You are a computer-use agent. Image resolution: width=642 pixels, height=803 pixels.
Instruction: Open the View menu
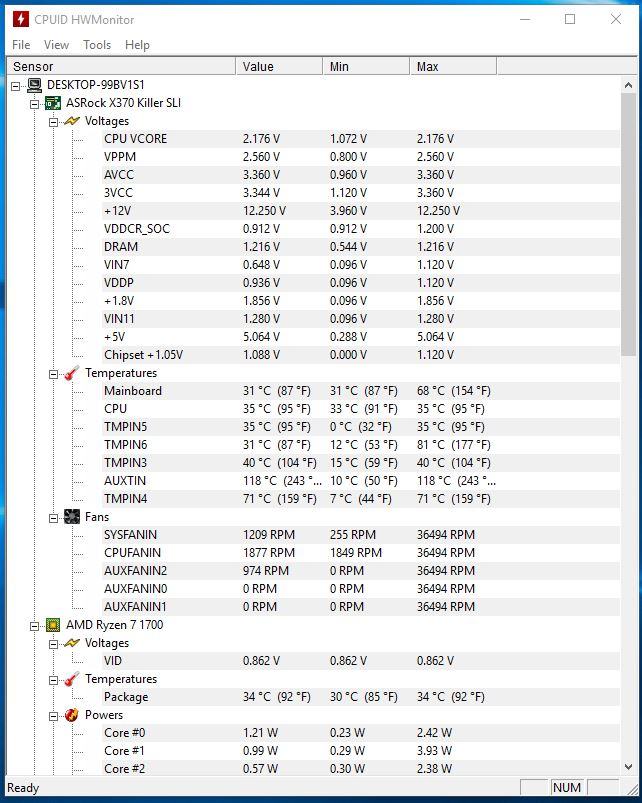[x=56, y=45]
